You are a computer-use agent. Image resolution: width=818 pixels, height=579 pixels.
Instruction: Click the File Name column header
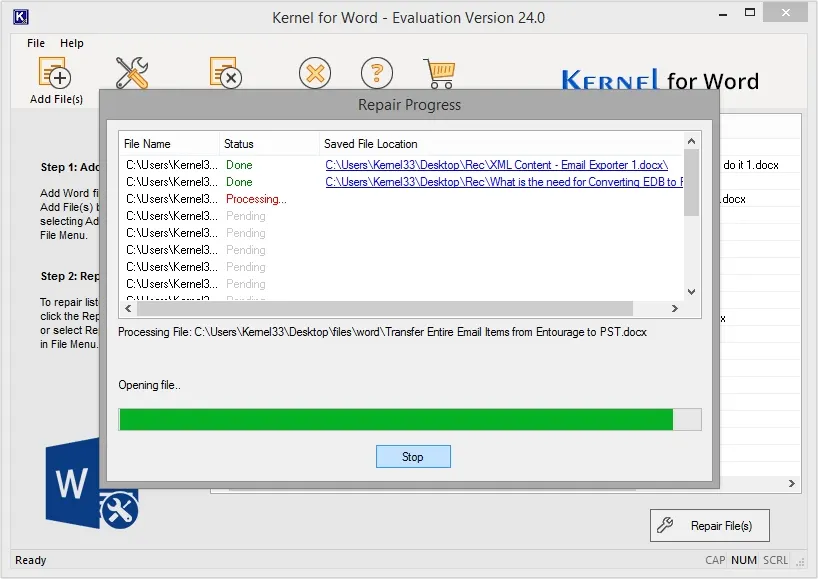[169, 143]
